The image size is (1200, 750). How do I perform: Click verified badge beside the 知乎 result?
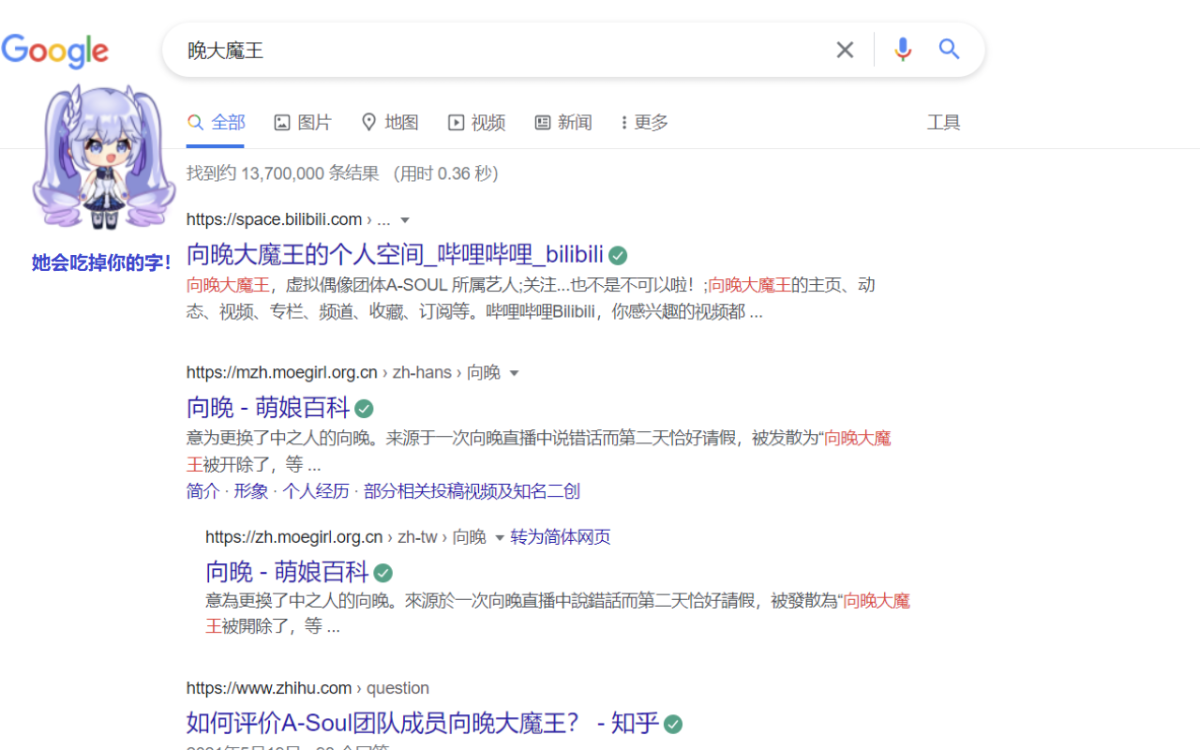coord(674,723)
